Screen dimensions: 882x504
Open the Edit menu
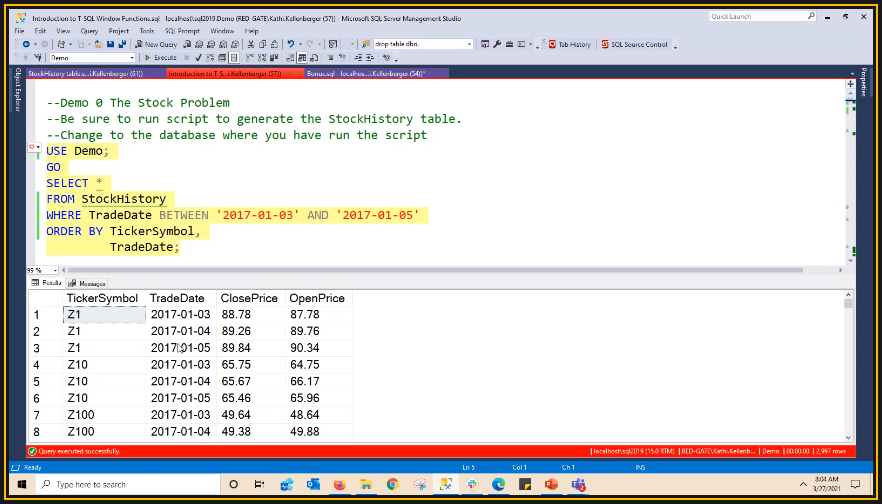(40, 31)
